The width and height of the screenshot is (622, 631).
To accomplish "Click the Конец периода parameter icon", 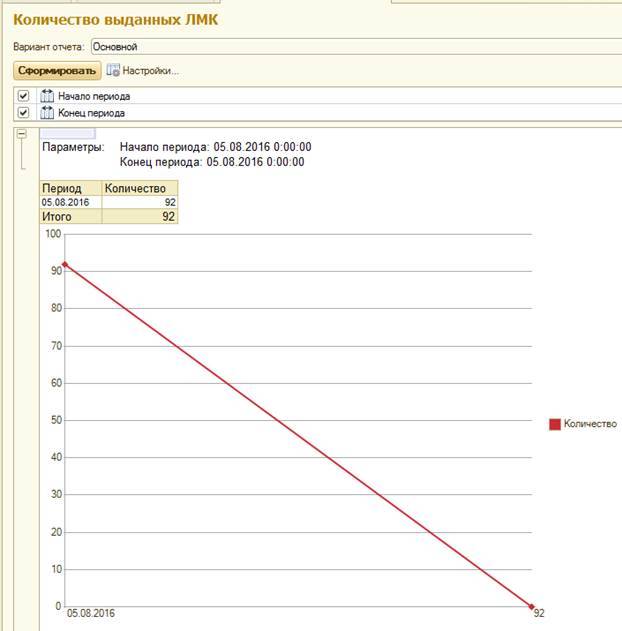I will pyautogui.click(x=47, y=113).
